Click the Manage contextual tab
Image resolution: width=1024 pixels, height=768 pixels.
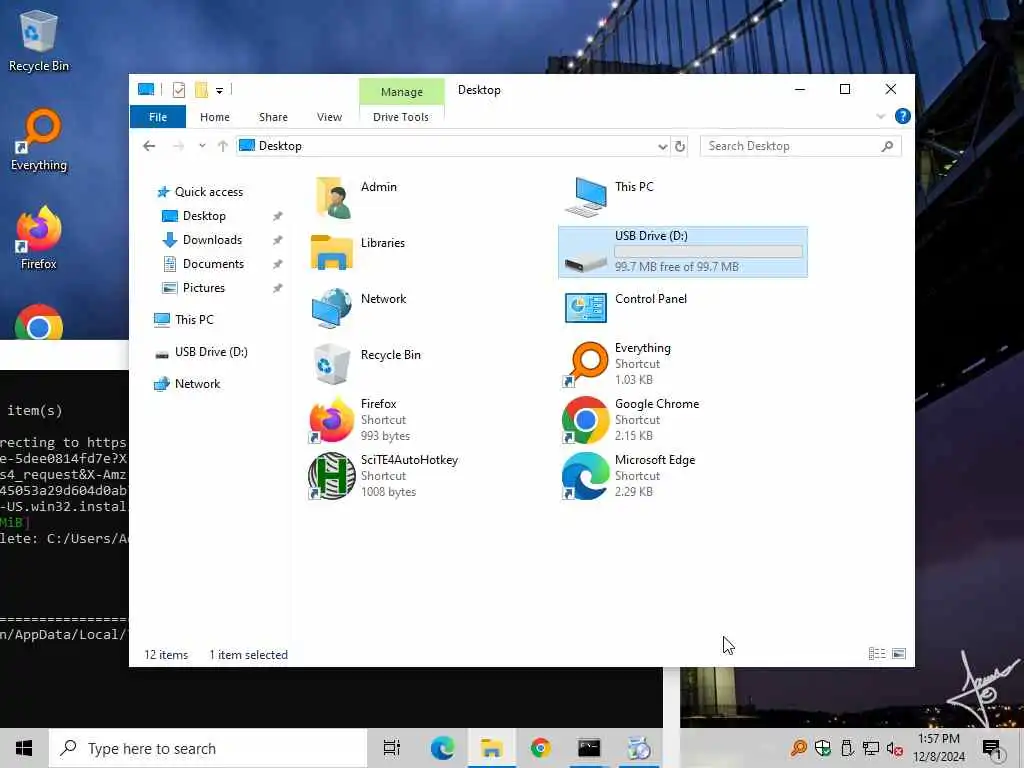[402, 92]
